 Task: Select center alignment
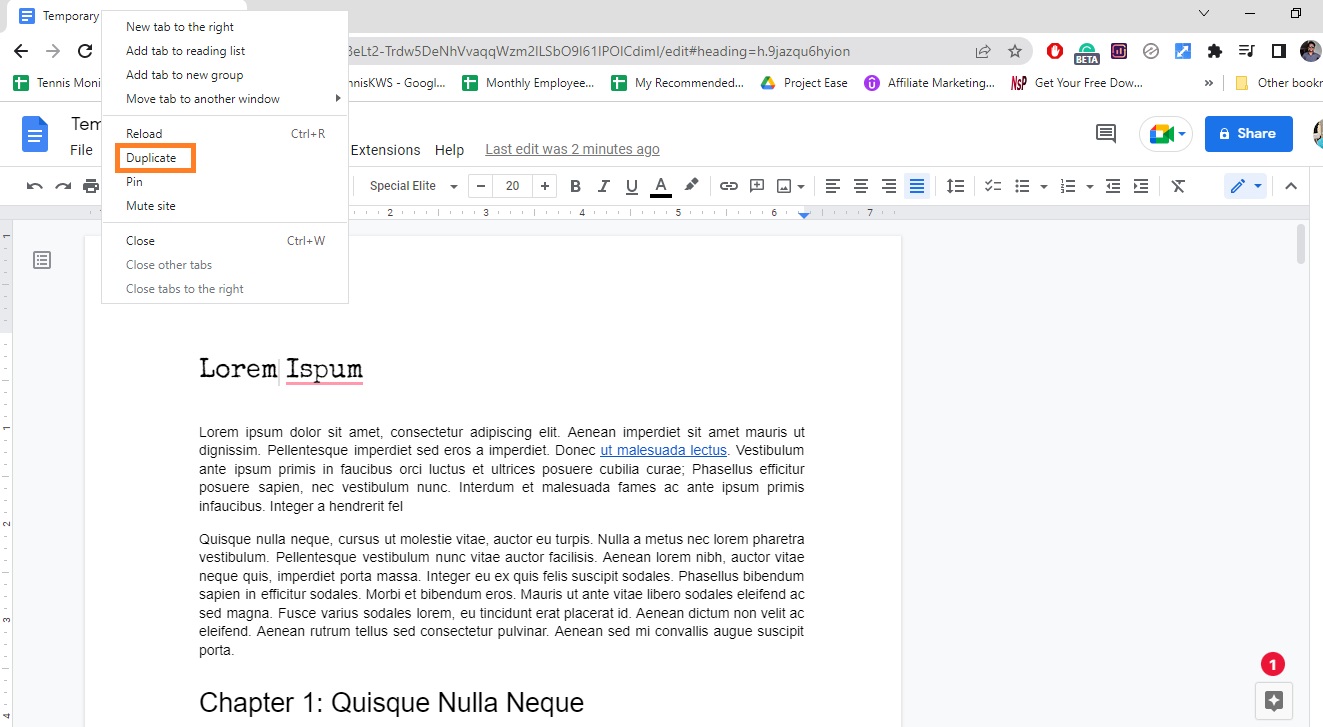[861, 185]
